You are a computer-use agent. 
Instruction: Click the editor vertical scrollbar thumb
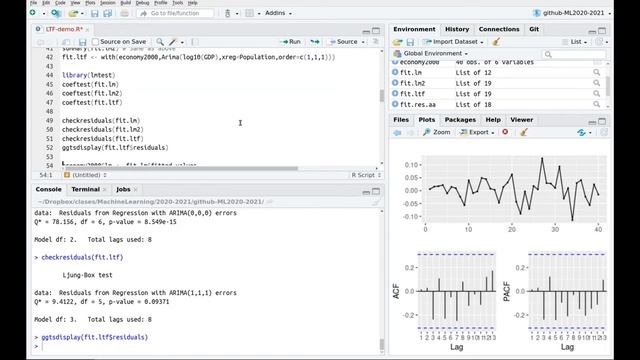point(382,96)
